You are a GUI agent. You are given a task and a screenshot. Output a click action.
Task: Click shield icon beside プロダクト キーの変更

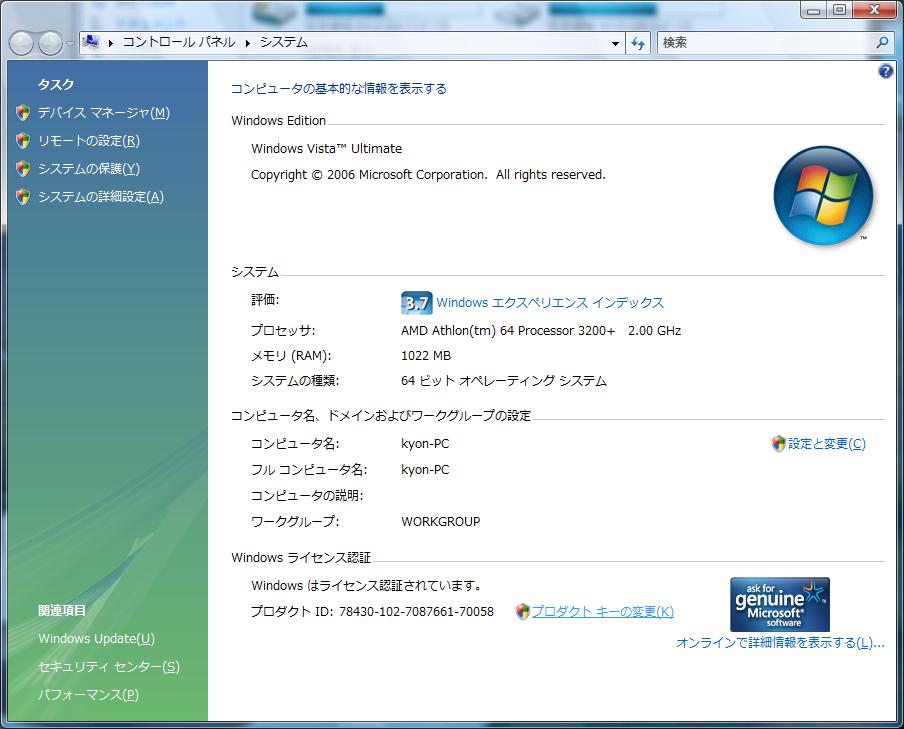coord(522,611)
